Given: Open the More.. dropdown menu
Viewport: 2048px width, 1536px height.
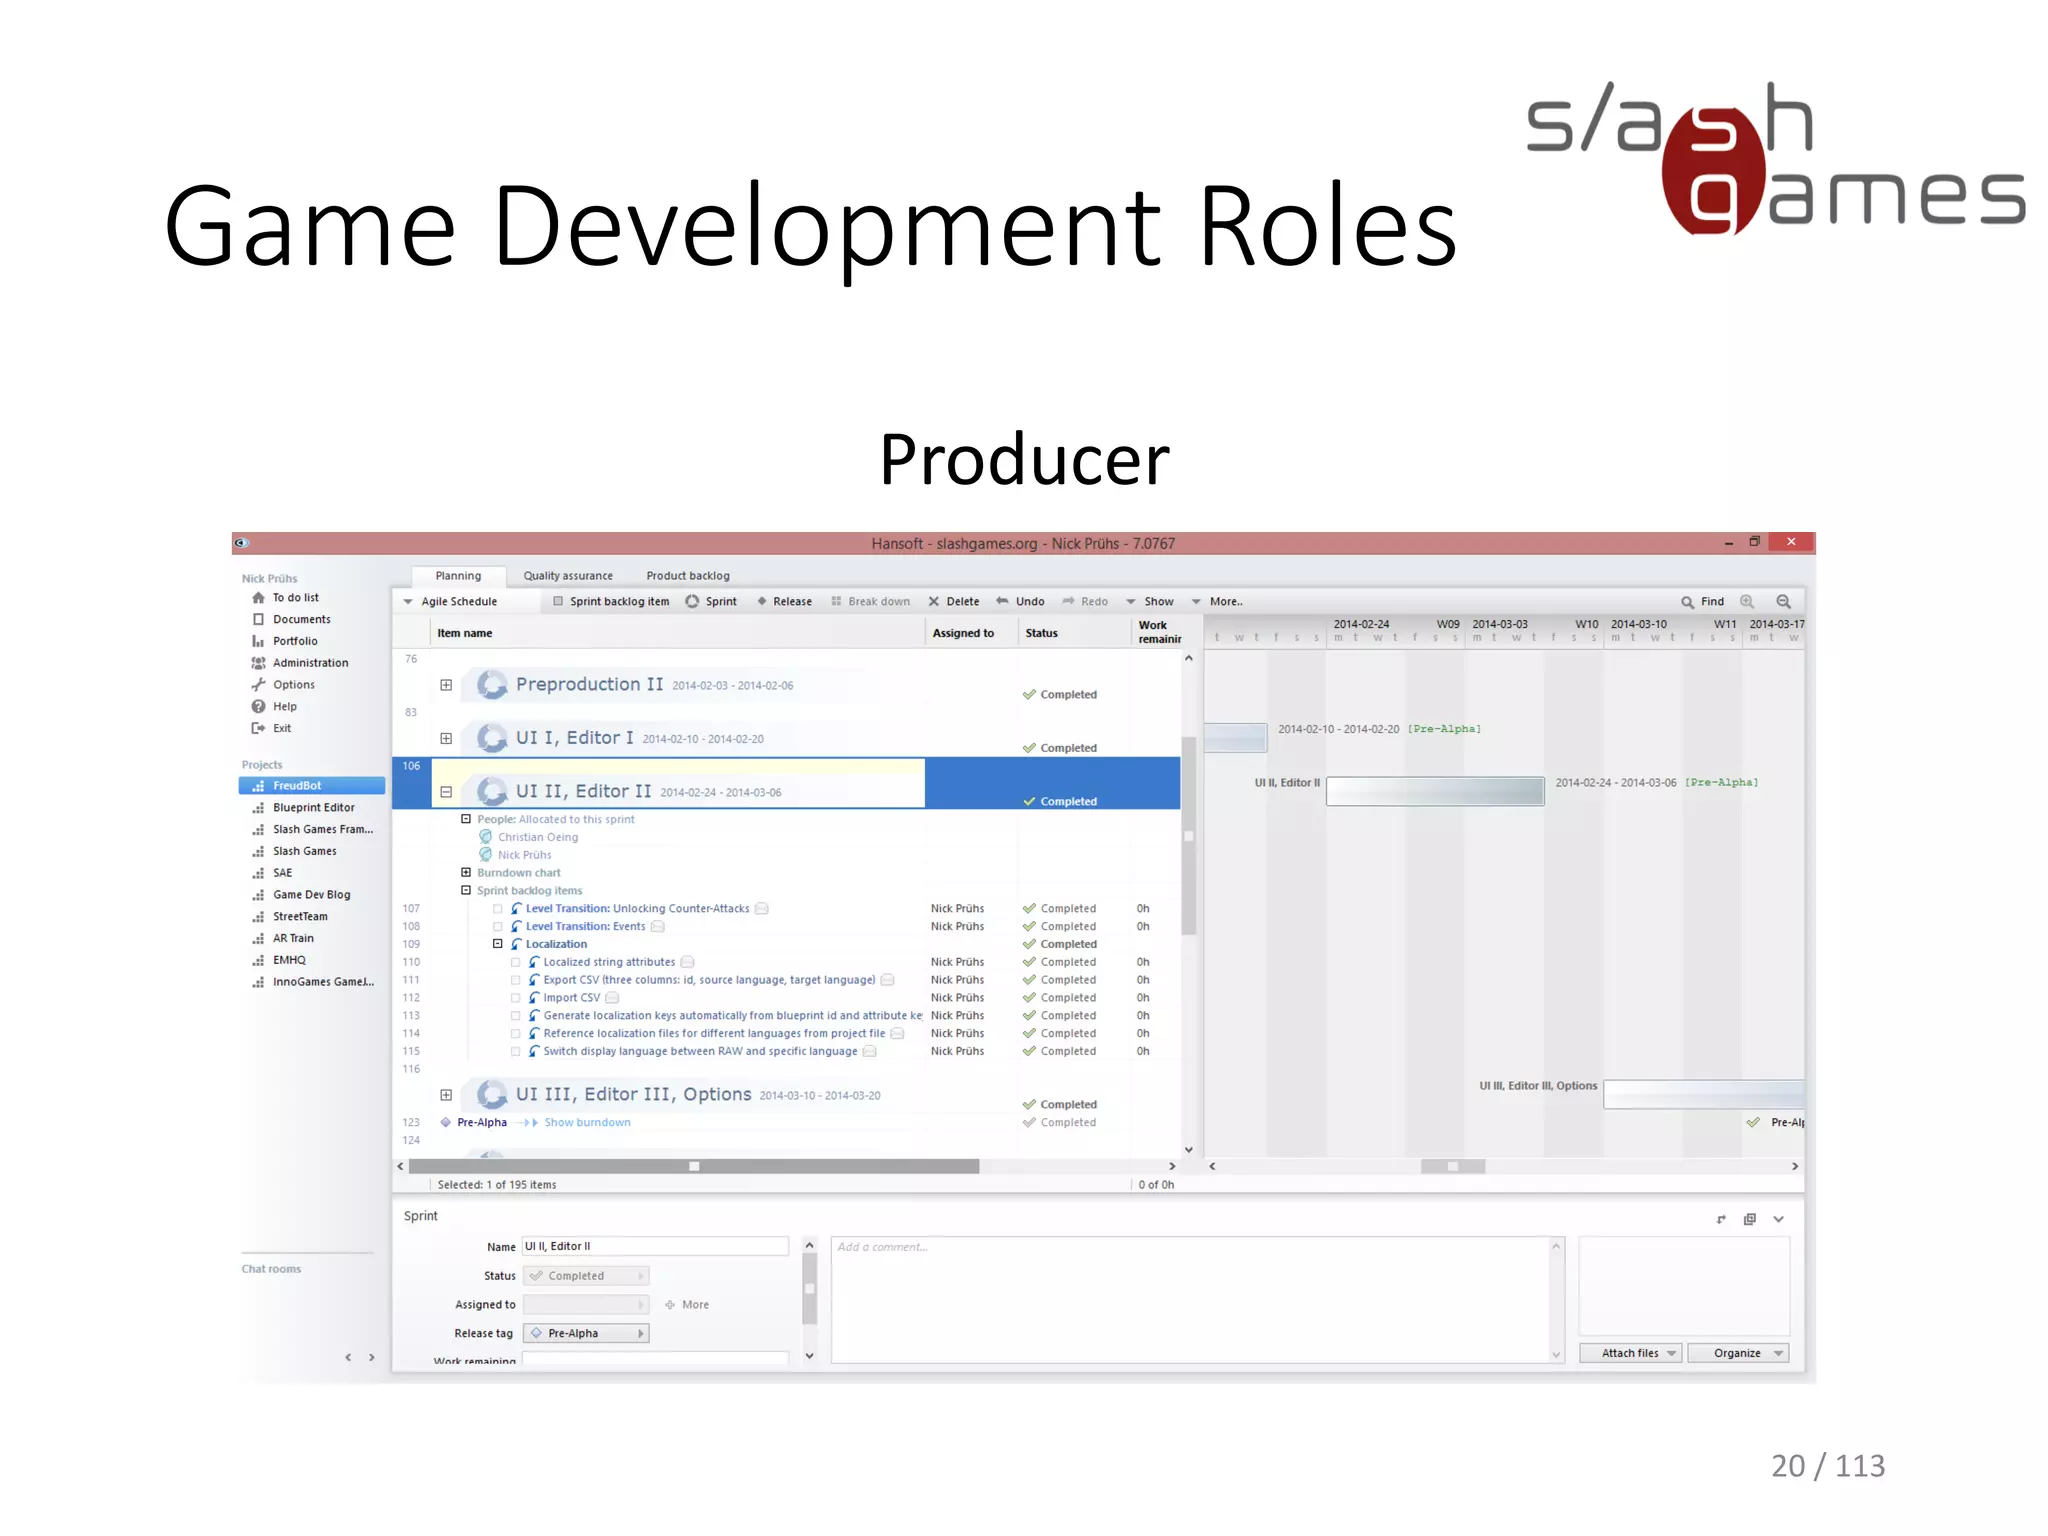Looking at the screenshot, I should [1217, 602].
